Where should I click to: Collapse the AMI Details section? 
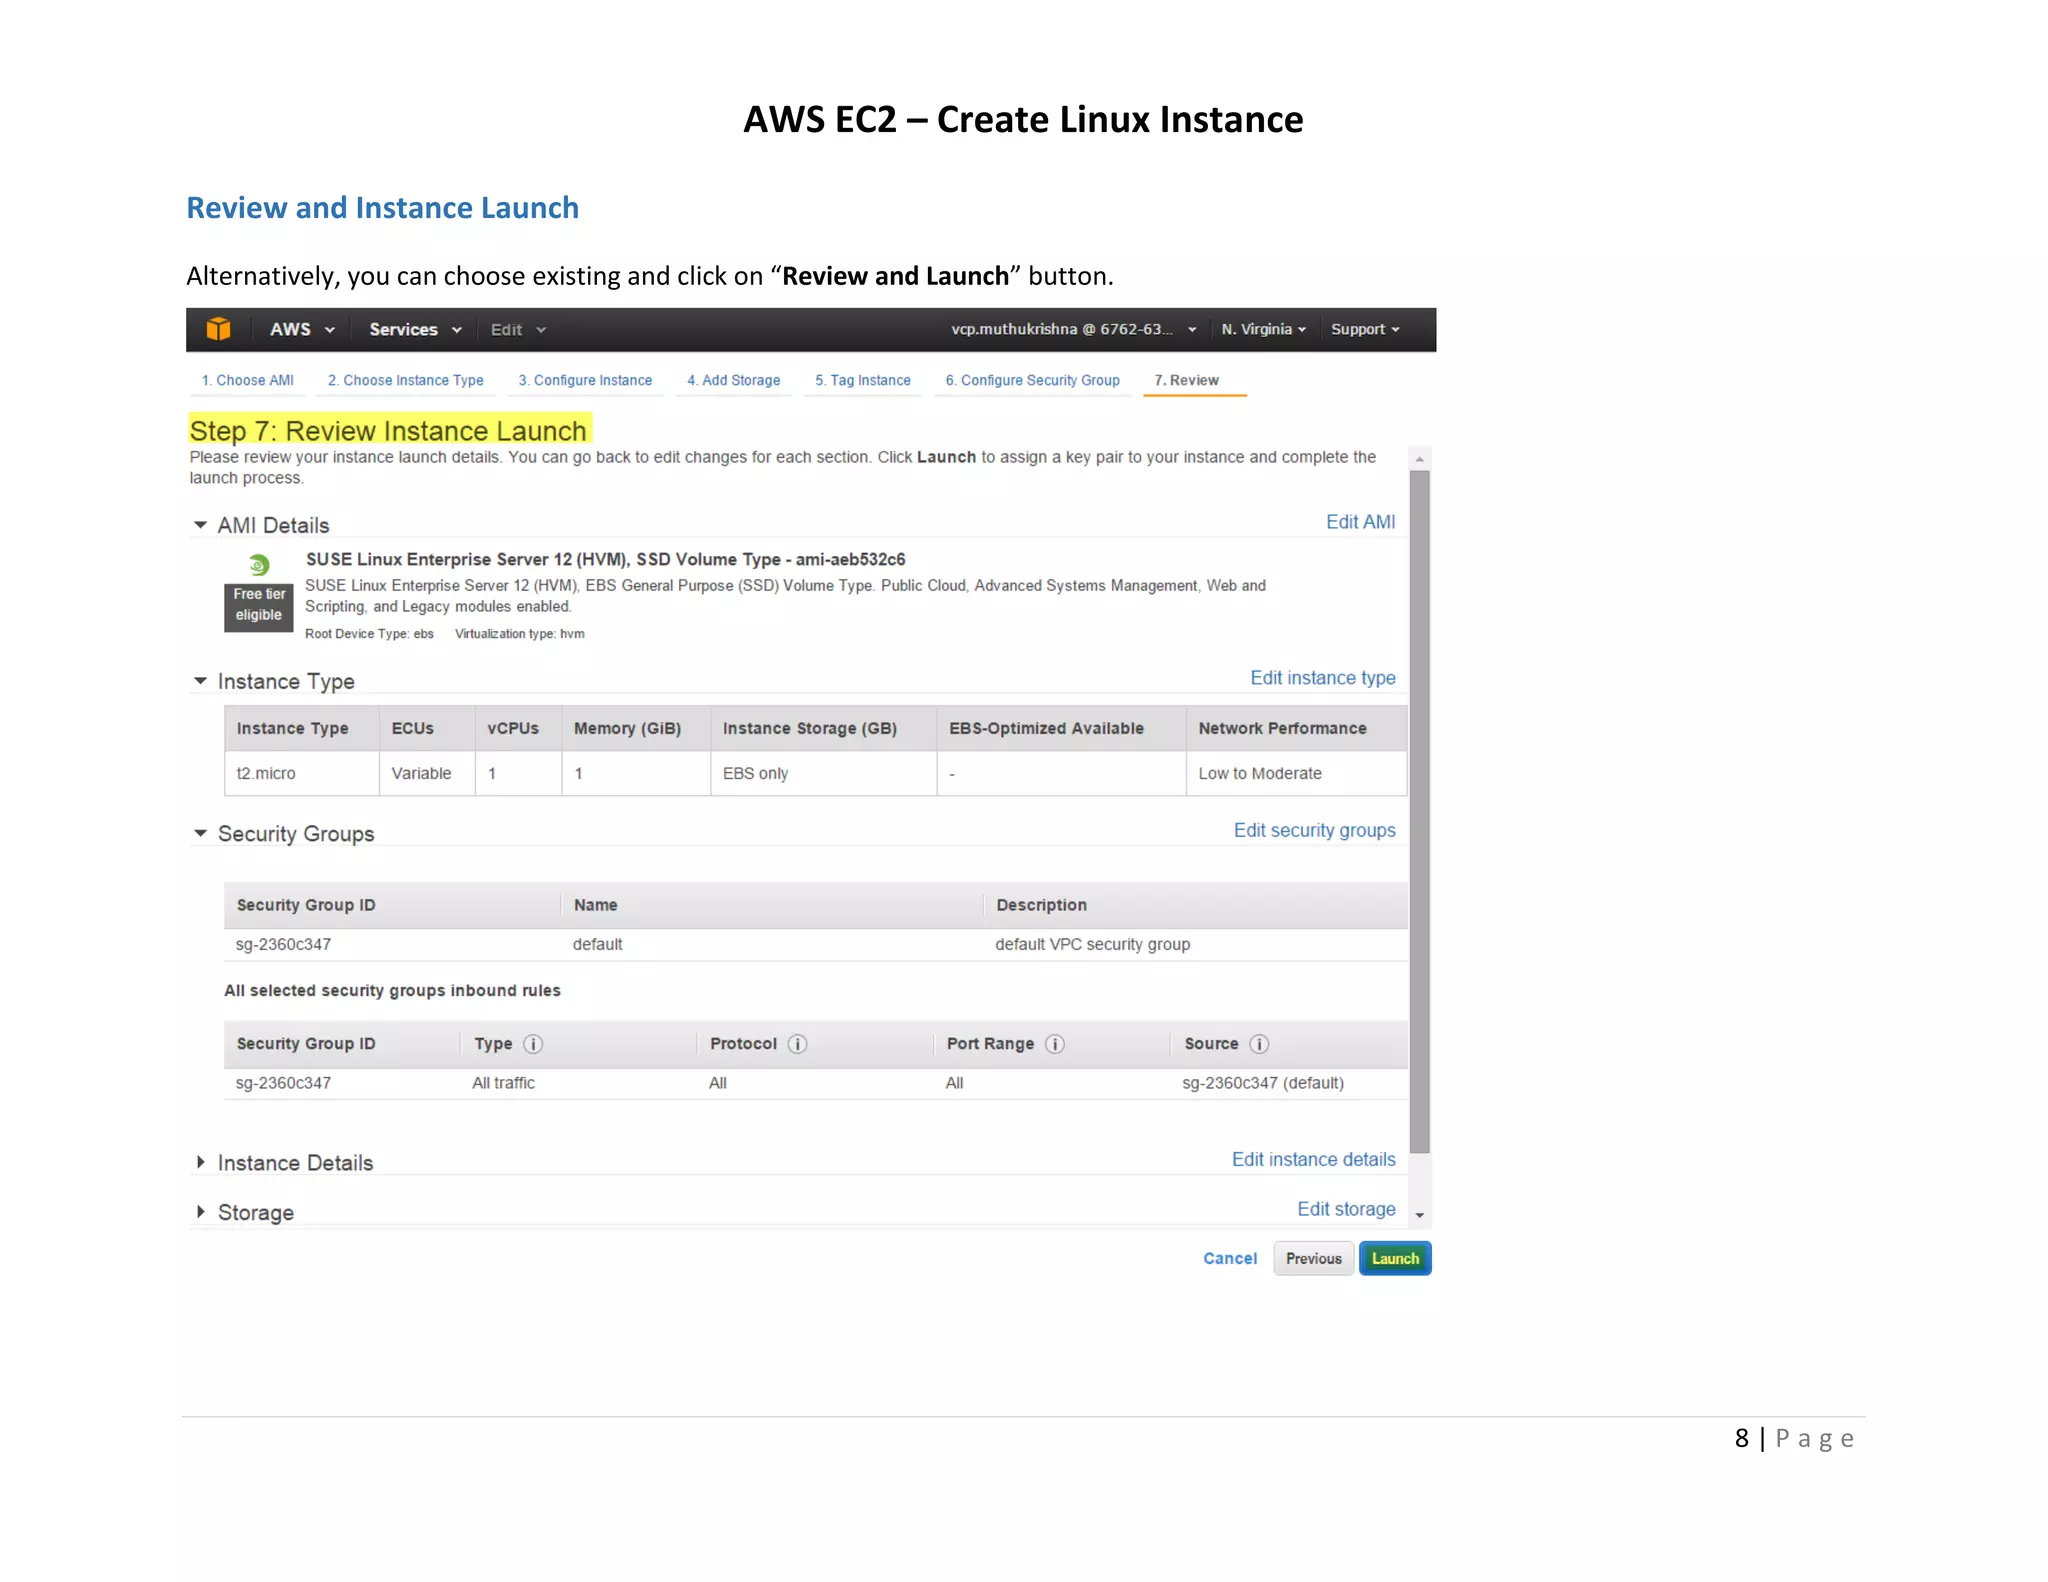click(x=201, y=525)
